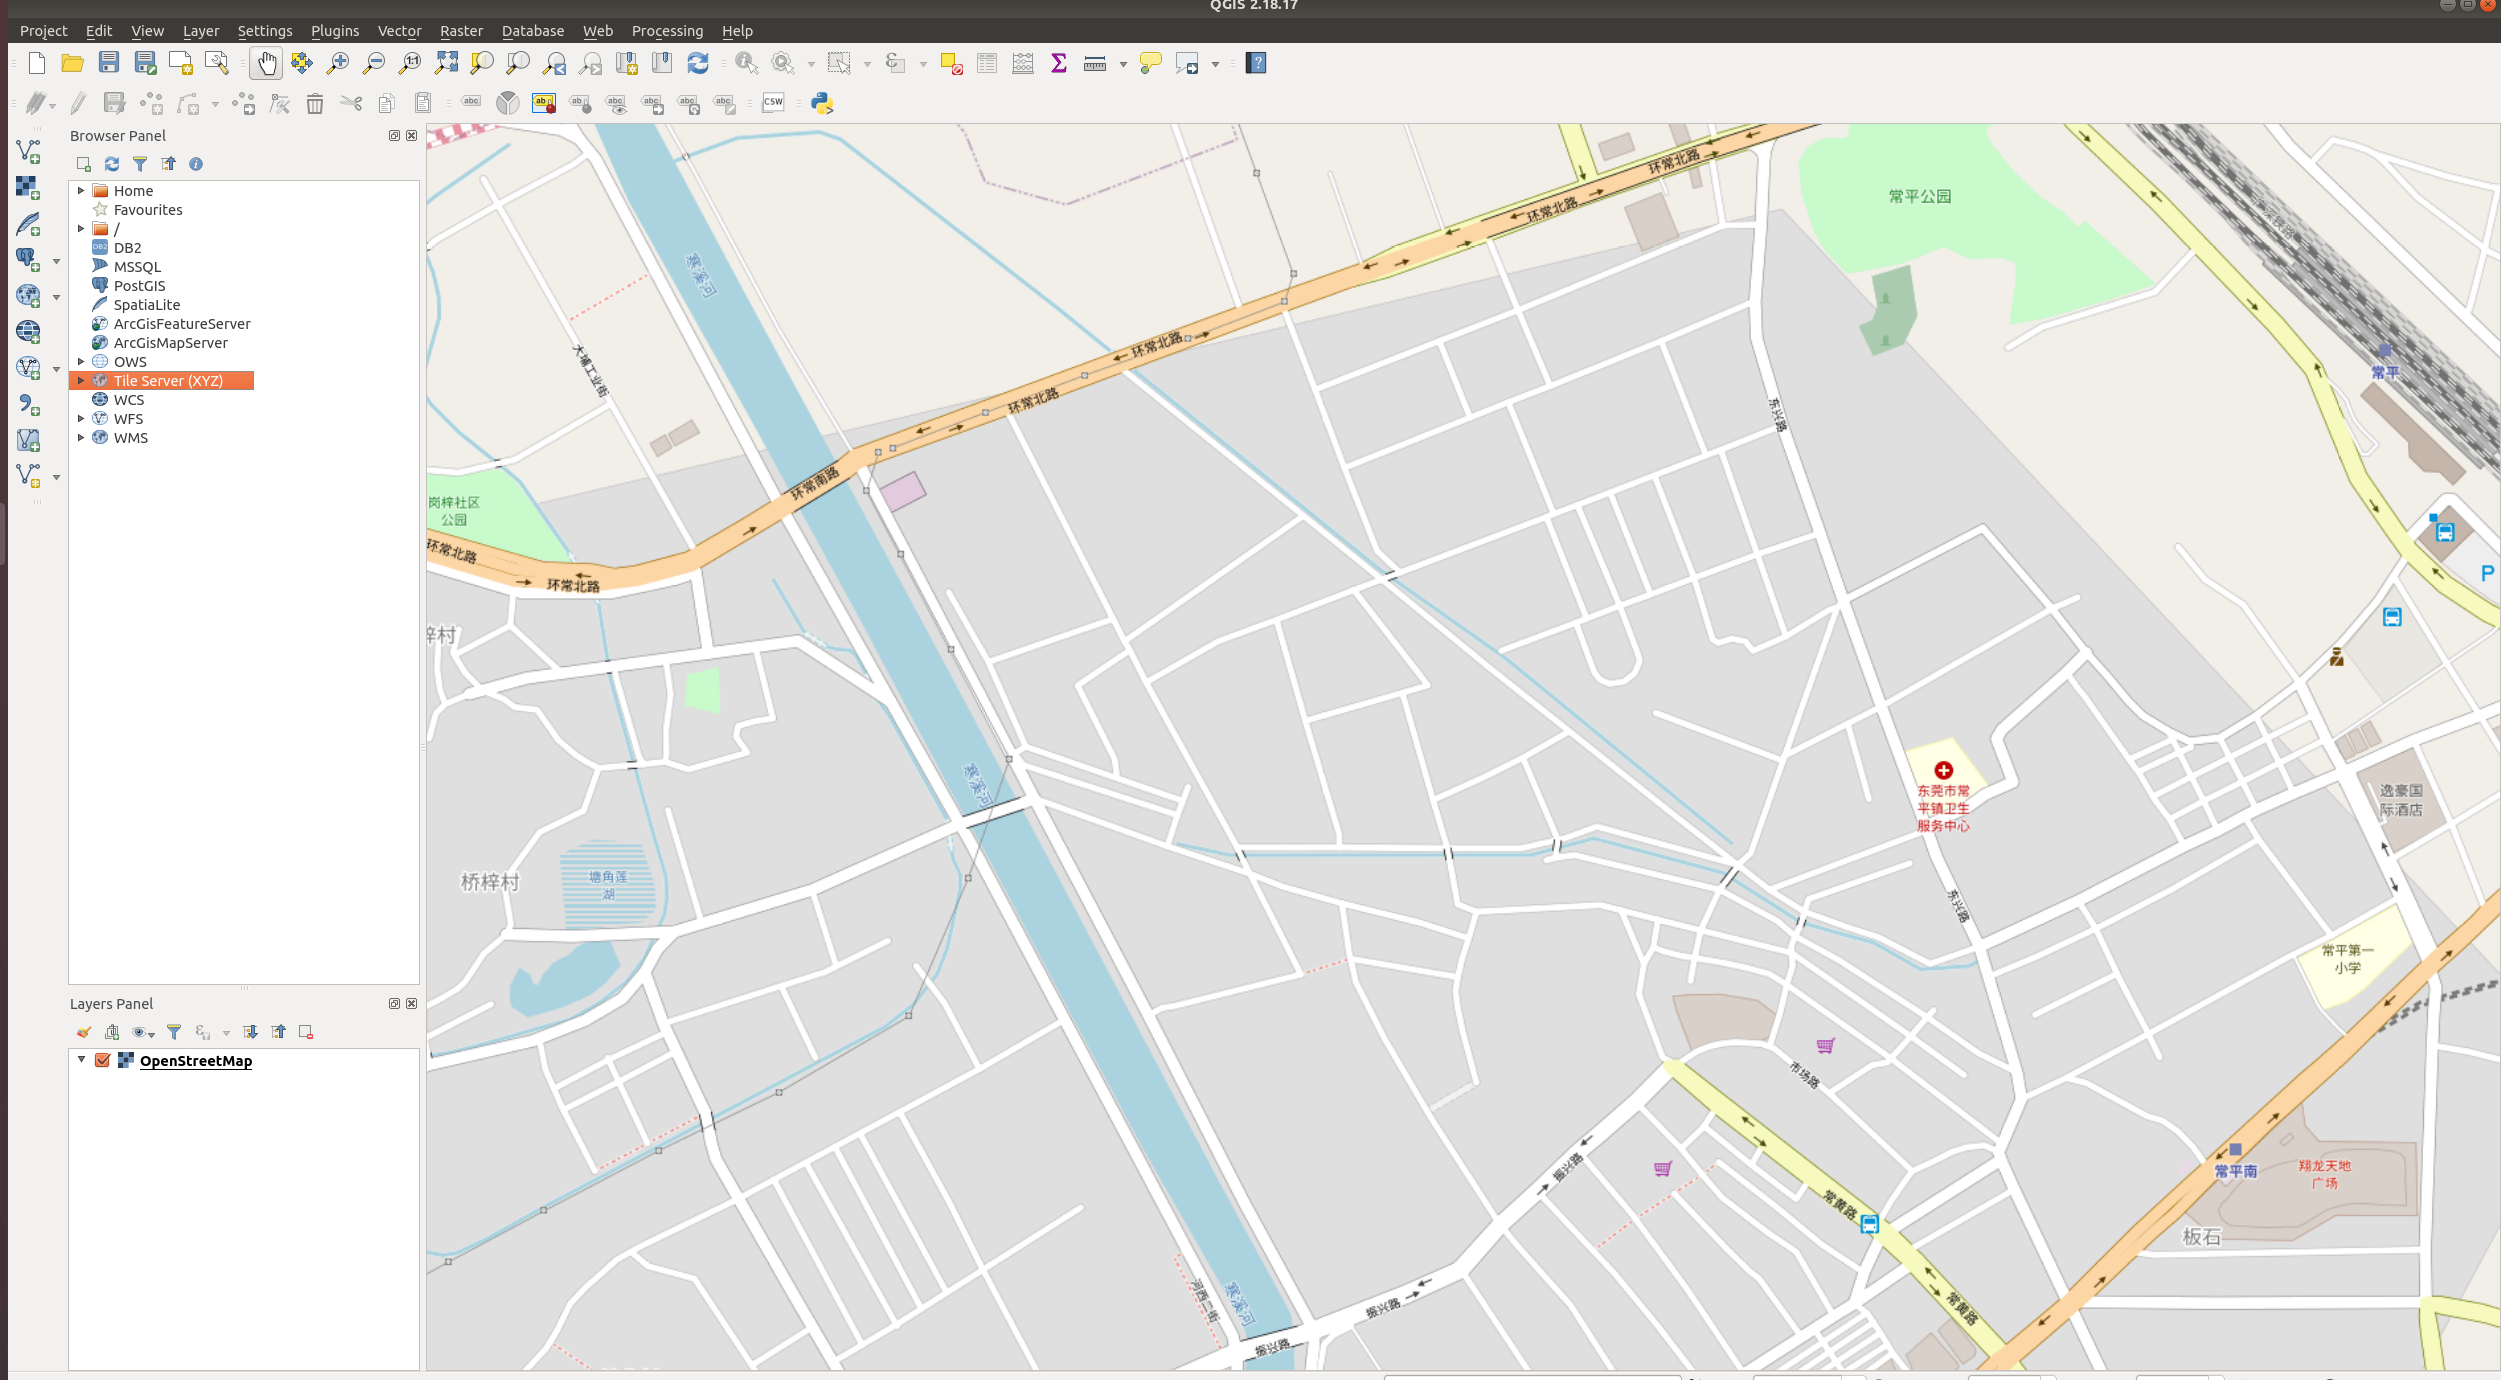
Task: Select the Pan Map tool
Action: tap(266, 63)
